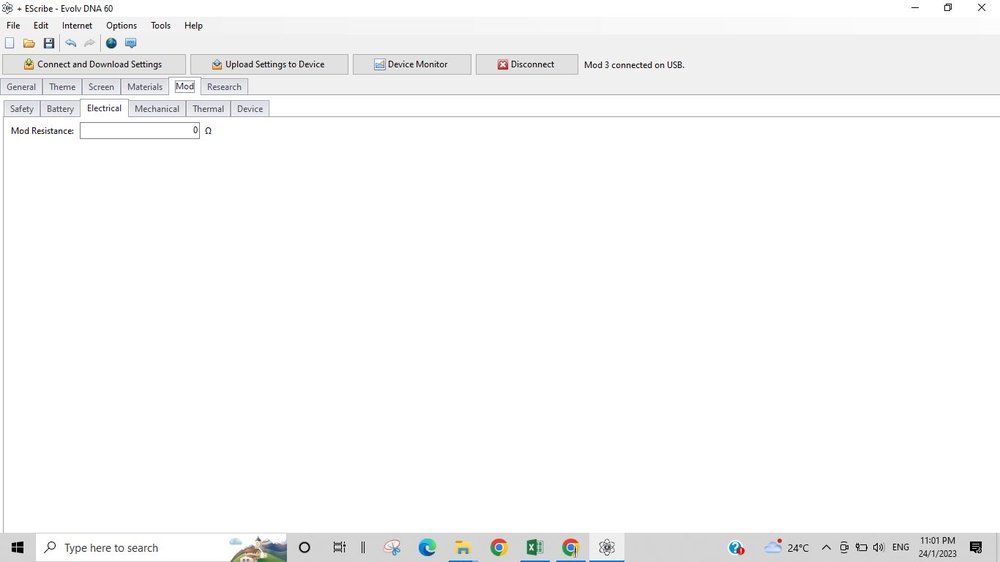Image resolution: width=1000 pixels, height=562 pixels.
Task: Click the blue monitor toolbar icon
Action: pyautogui.click(x=130, y=43)
